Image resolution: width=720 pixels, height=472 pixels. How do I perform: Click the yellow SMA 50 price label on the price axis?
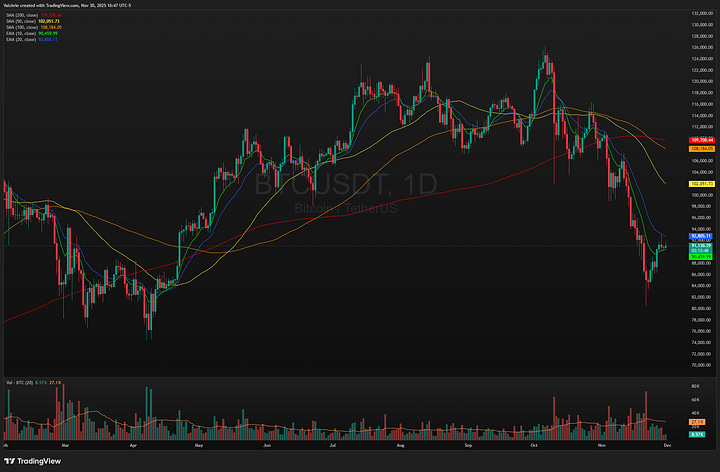(702, 184)
